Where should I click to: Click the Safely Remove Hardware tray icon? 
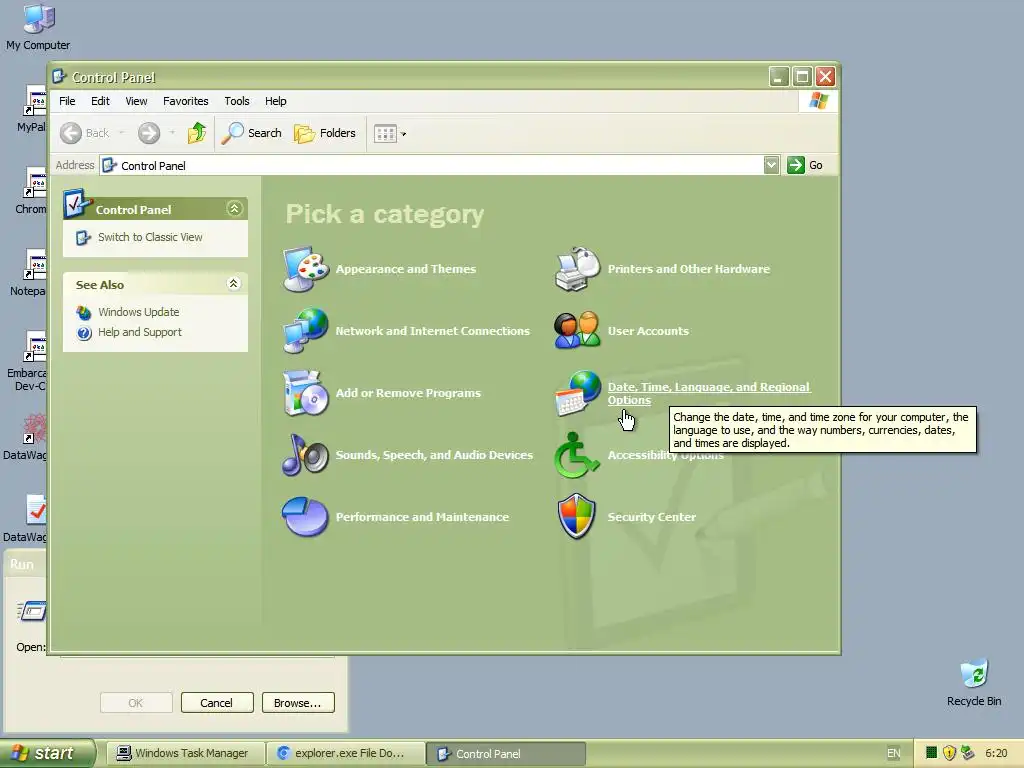[x=968, y=753]
